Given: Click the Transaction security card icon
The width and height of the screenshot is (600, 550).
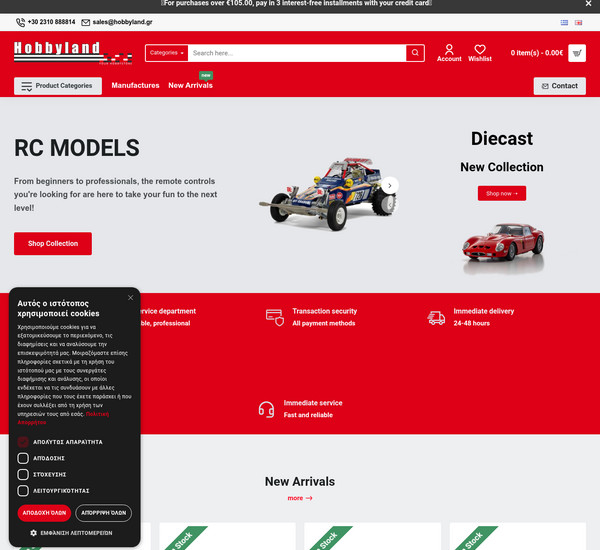Looking at the screenshot, I should click(275, 317).
